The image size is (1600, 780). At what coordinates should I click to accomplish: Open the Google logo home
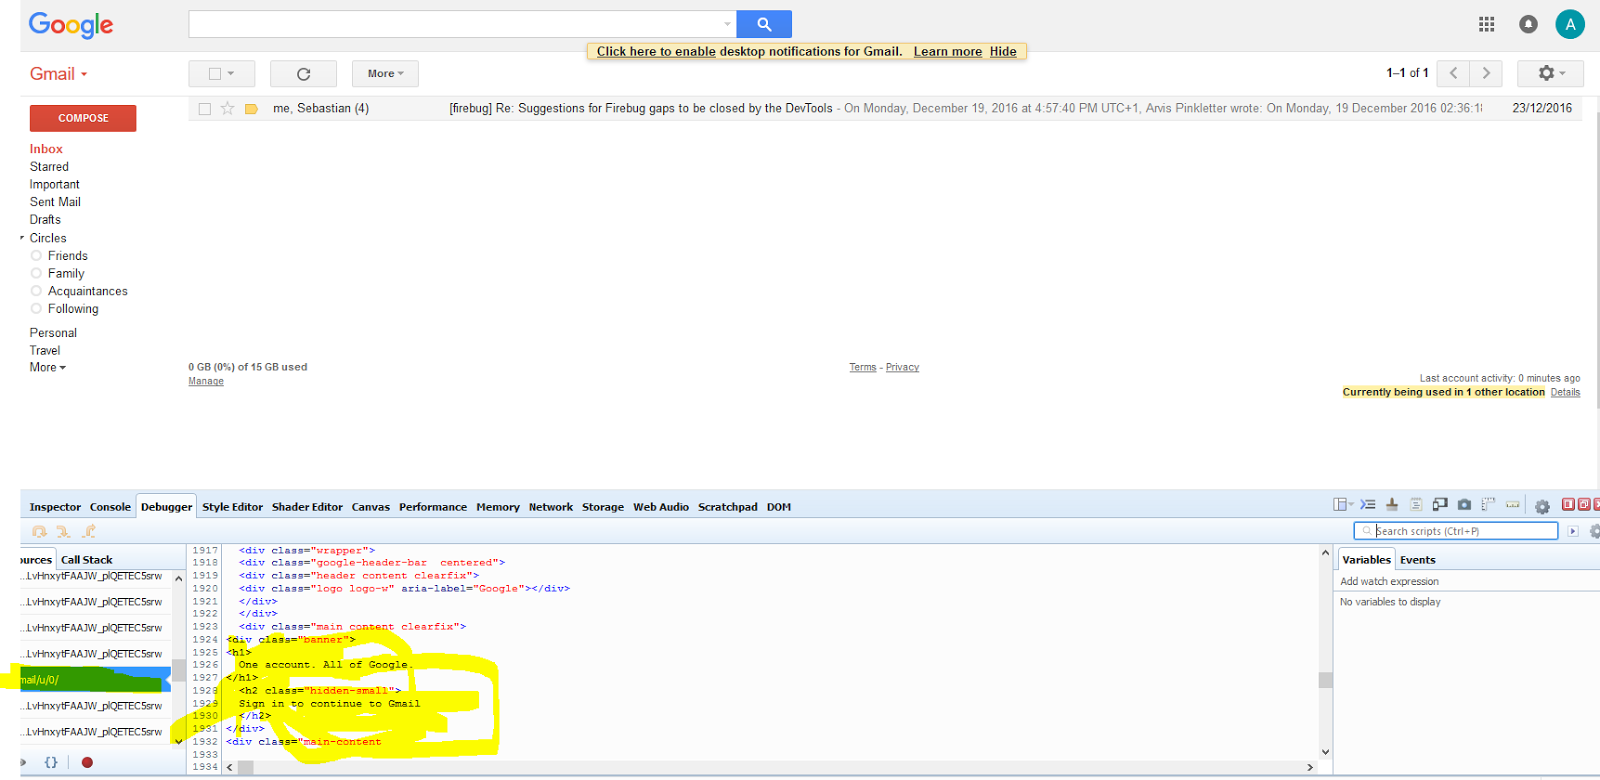71,25
